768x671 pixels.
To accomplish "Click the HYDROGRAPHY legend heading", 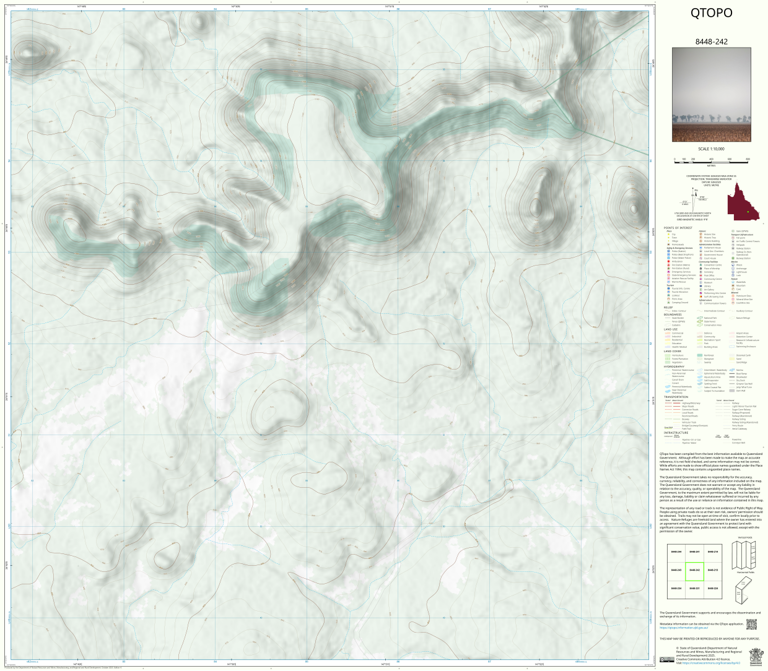I will (x=674, y=366).
